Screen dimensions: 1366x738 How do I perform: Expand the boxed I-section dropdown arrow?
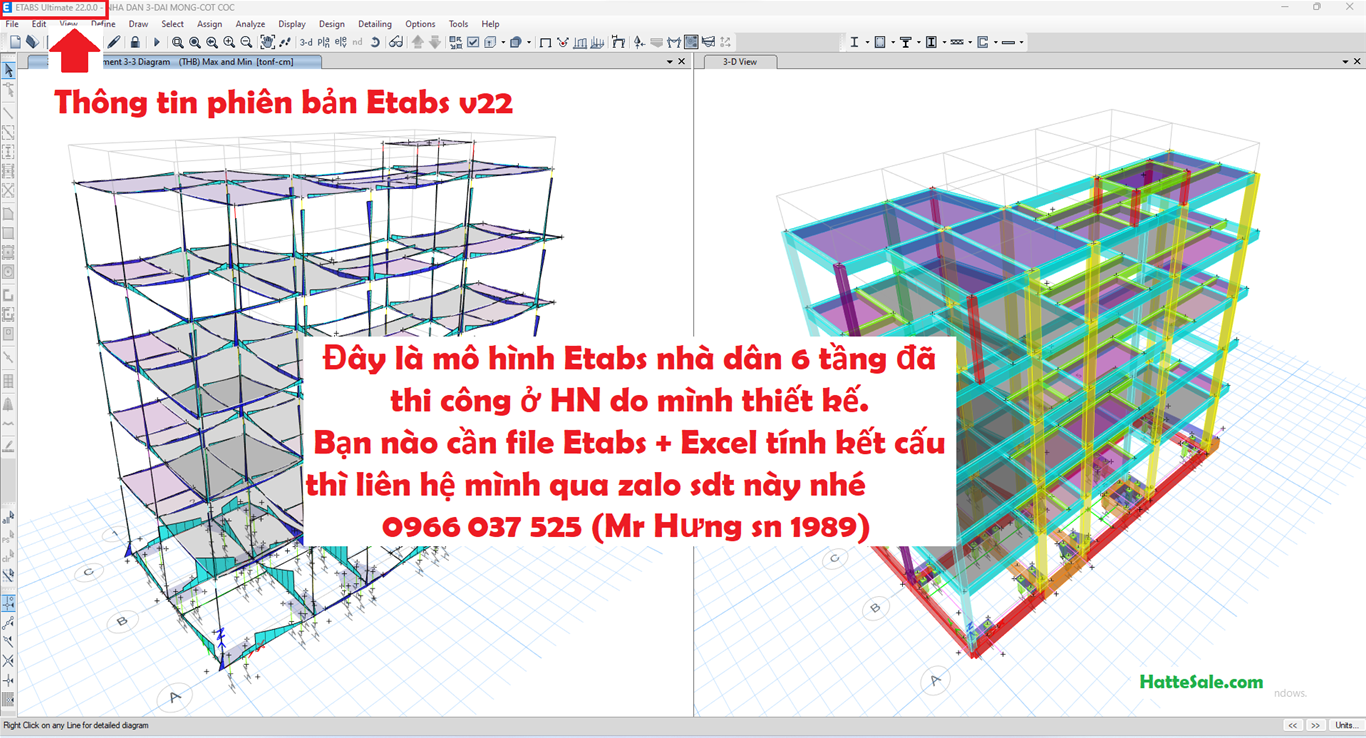coord(944,42)
